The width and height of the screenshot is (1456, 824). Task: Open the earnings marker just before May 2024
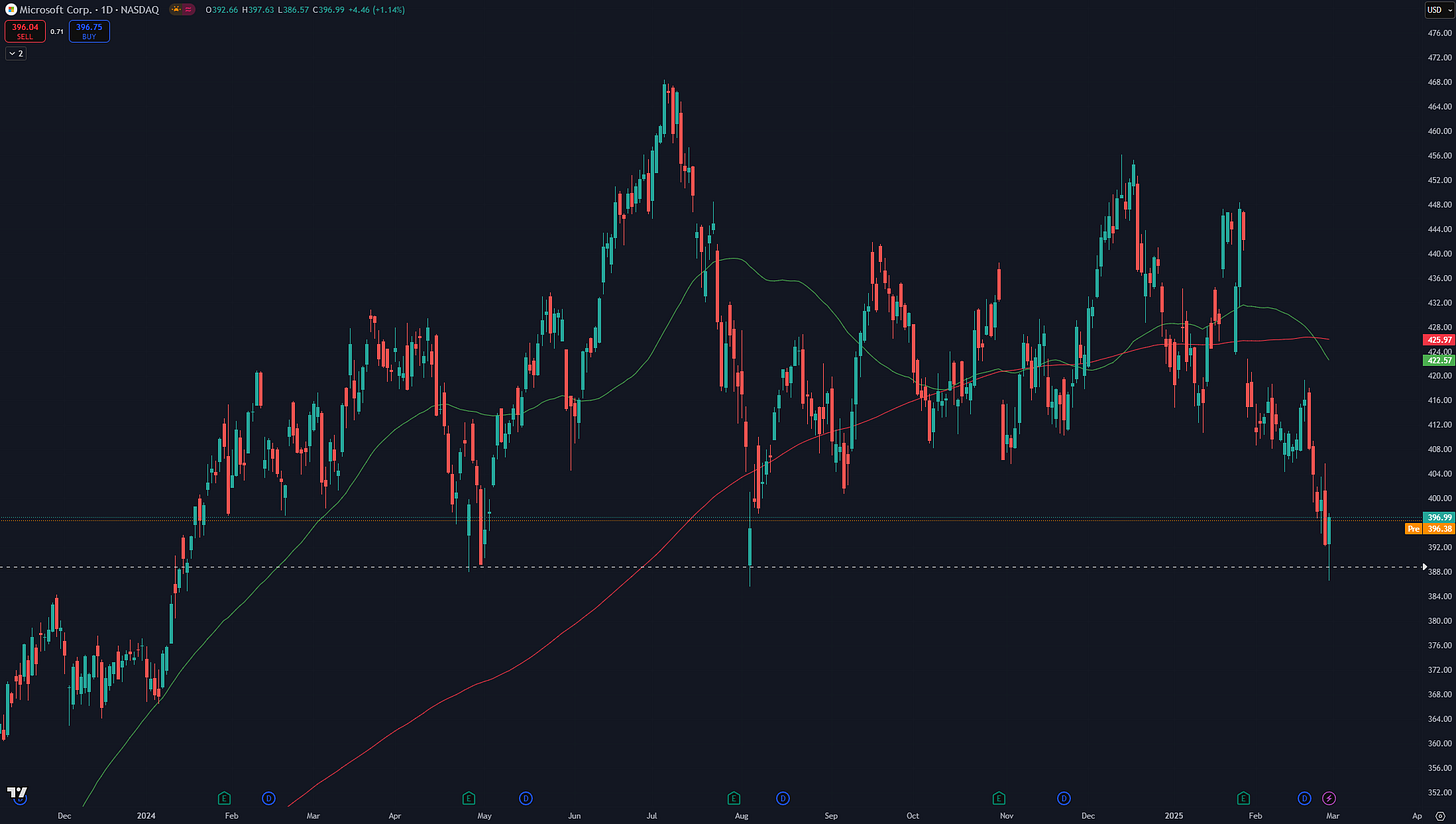(x=468, y=798)
